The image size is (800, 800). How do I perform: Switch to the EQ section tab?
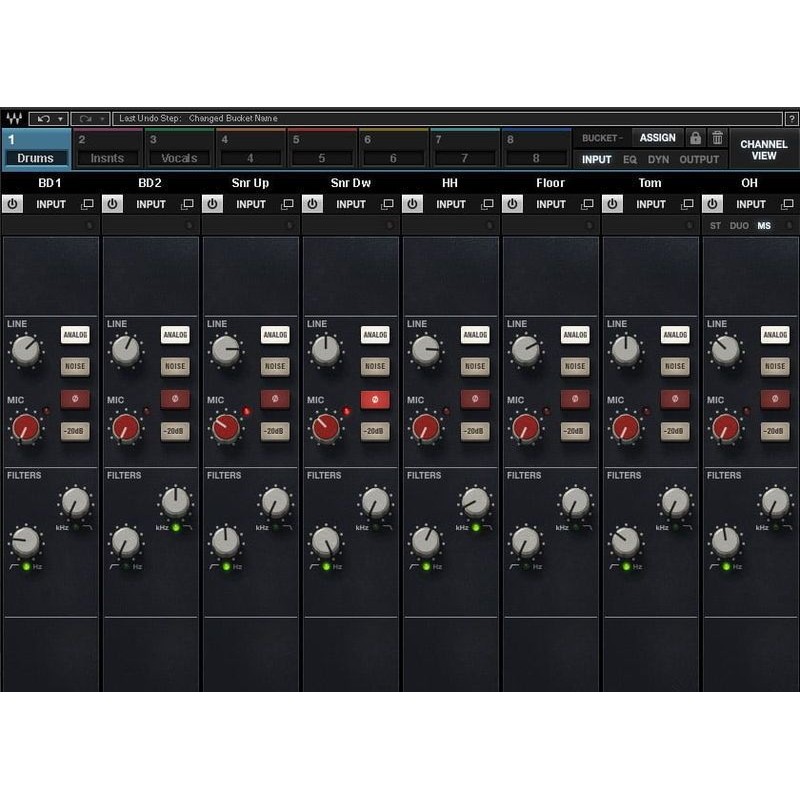pyautogui.click(x=628, y=159)
